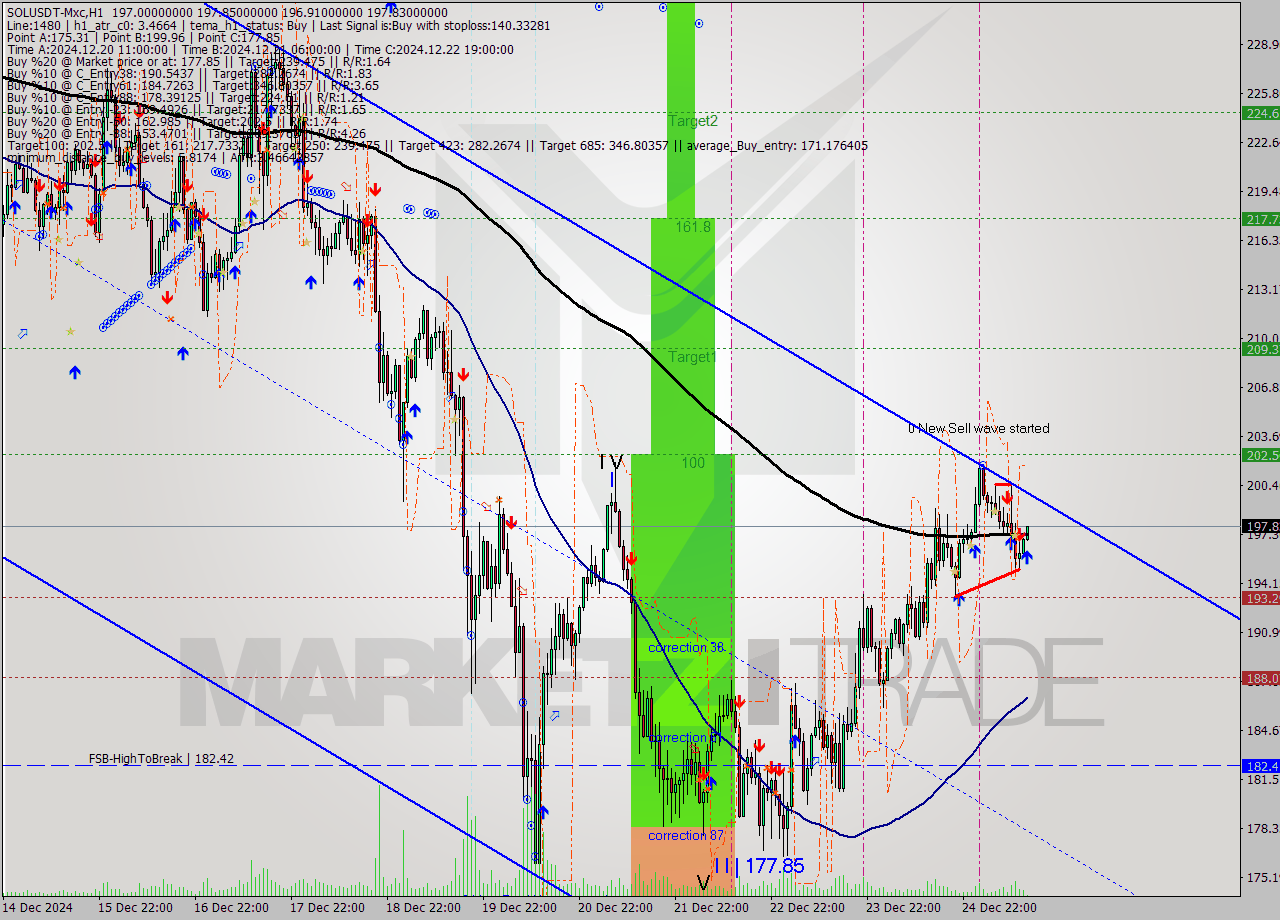Viewport: 1280px width, 920px height.
Task: Select the 'FSB-HighToBreak | 182.42' label
Action: [x=161, y=759]
